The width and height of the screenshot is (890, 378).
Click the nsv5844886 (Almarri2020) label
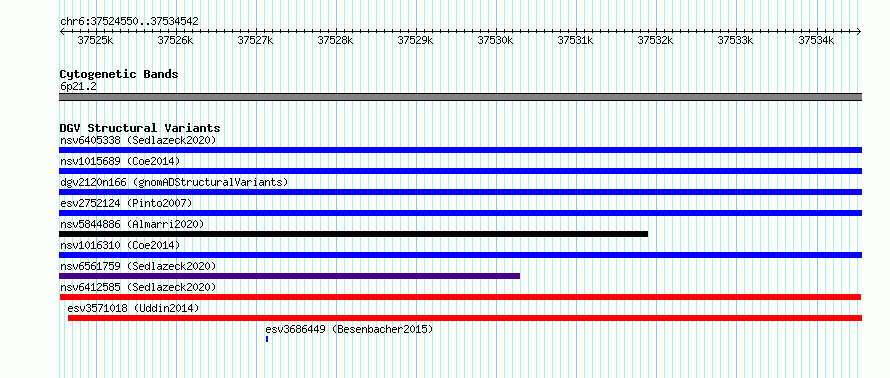point(132,224)
